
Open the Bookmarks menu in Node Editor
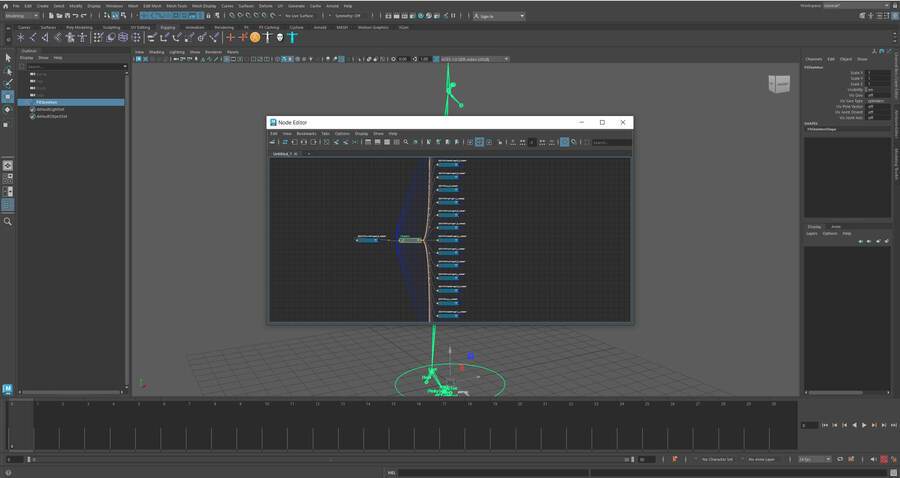[x=306, y=133]
